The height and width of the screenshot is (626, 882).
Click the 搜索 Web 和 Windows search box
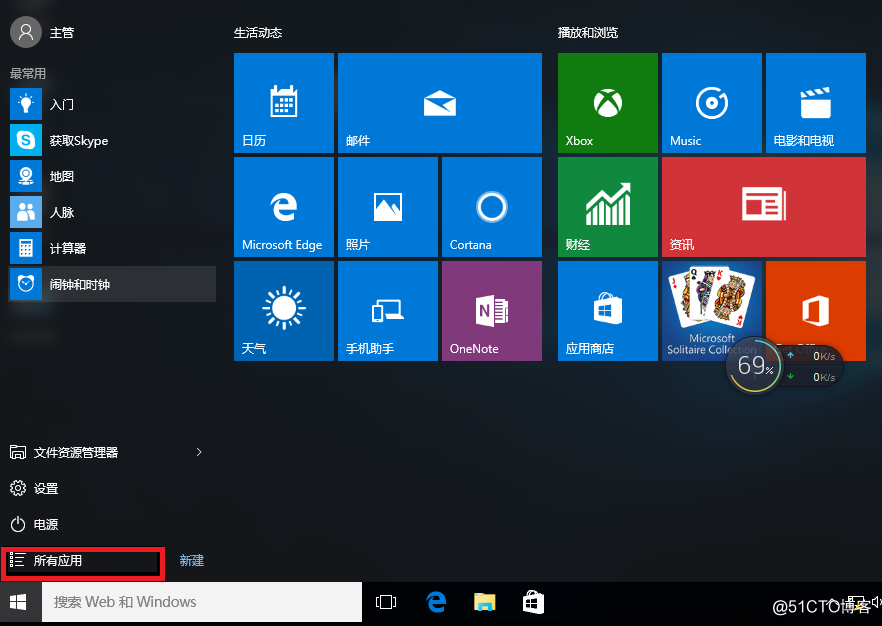pos(202,602)
